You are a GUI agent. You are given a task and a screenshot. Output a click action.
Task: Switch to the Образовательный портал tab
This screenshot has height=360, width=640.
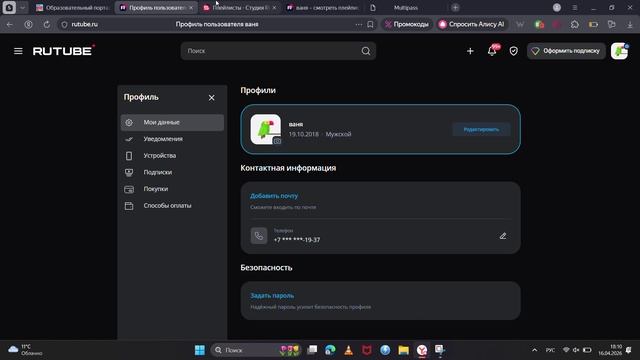pyautogui.click(x=73, y=7)
